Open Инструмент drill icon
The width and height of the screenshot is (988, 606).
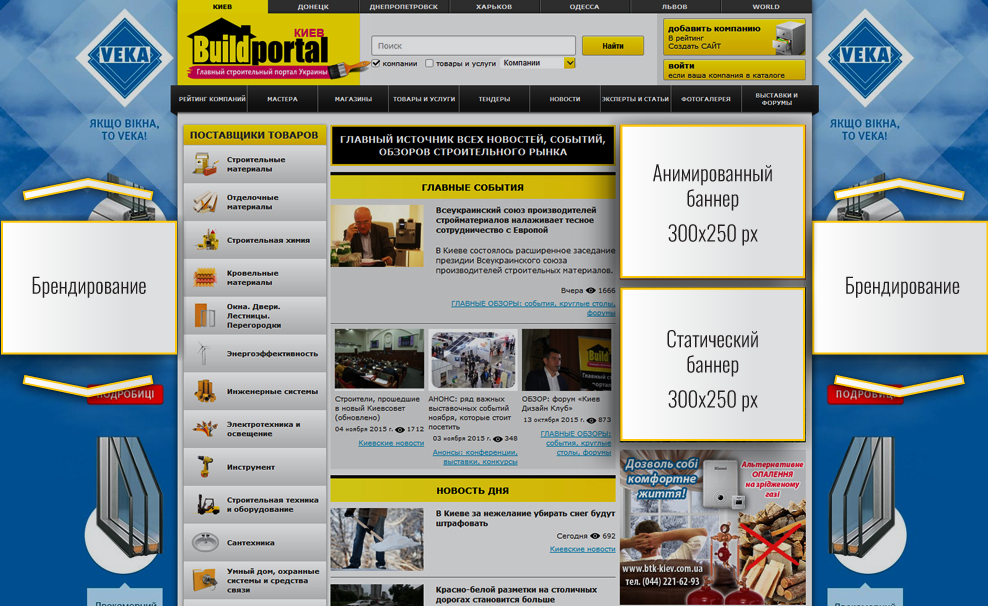[x=205, y=466]
